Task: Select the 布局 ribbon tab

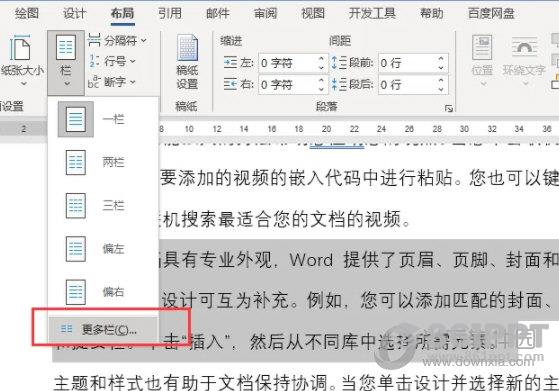Action: 122,14
